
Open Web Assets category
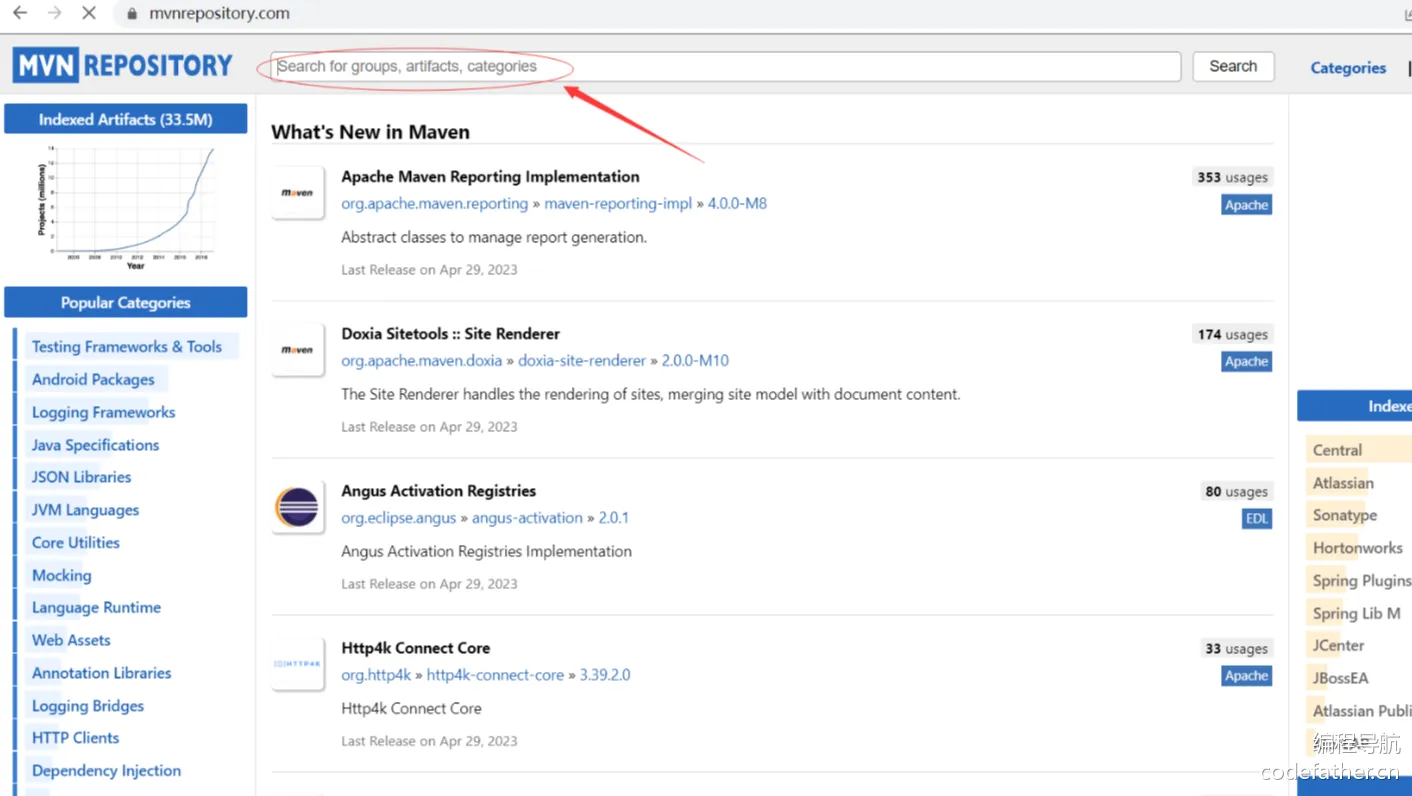coord(71,640)
